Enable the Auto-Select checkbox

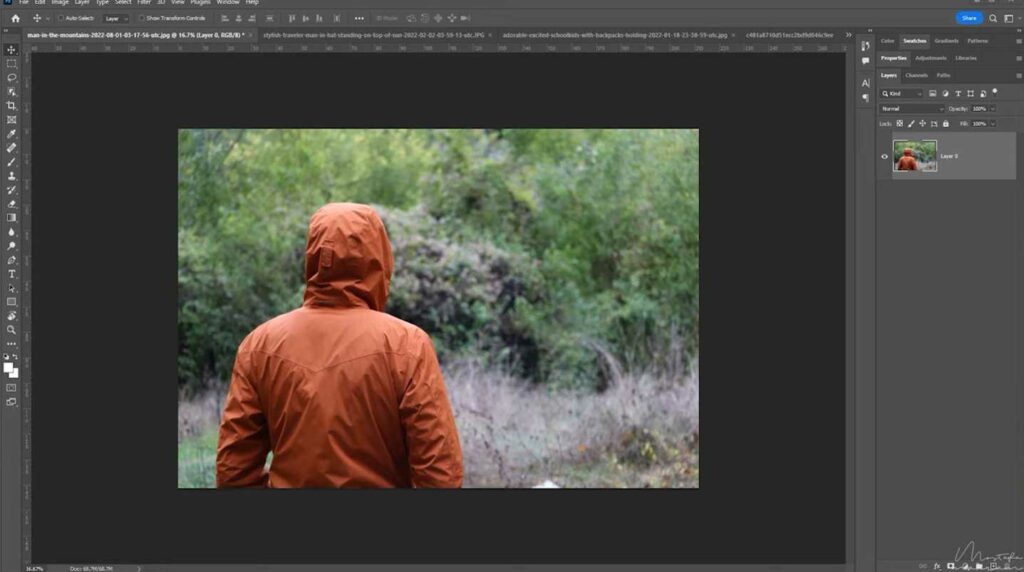coord(61,18)
